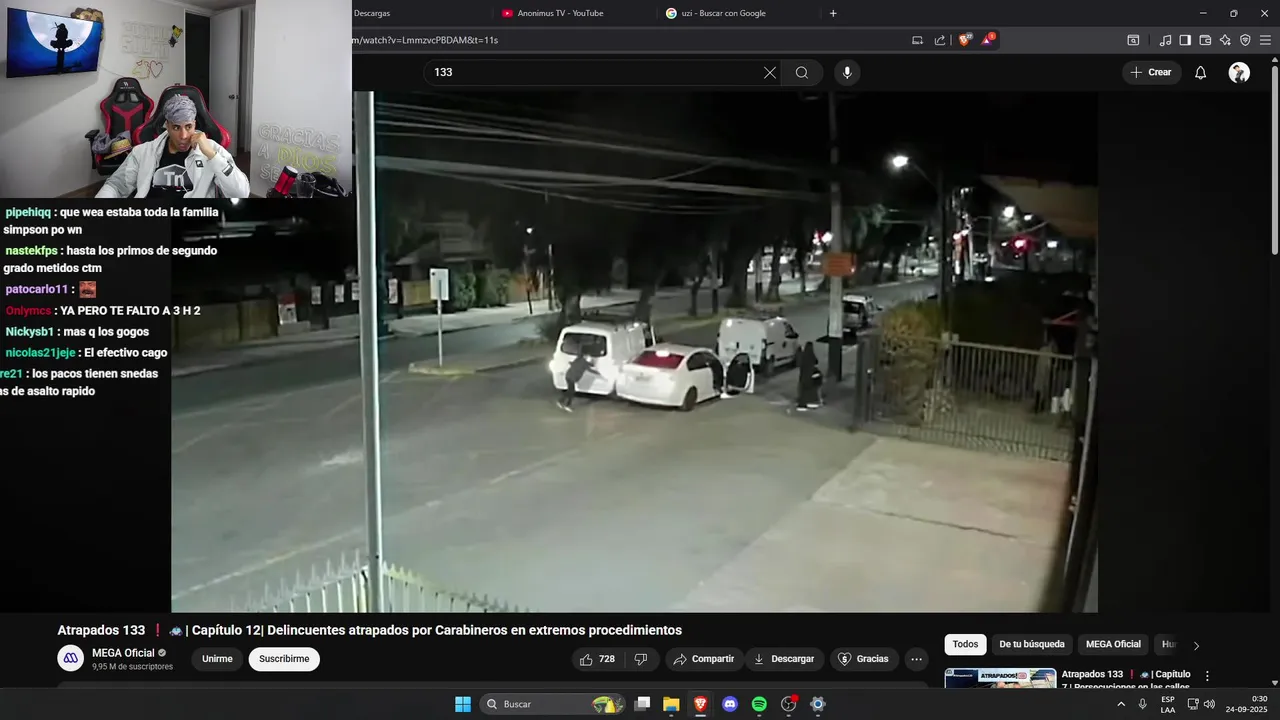Toggle the Brave sidebar panel
Screen dimensions: 1280x720
[1185, 40]
